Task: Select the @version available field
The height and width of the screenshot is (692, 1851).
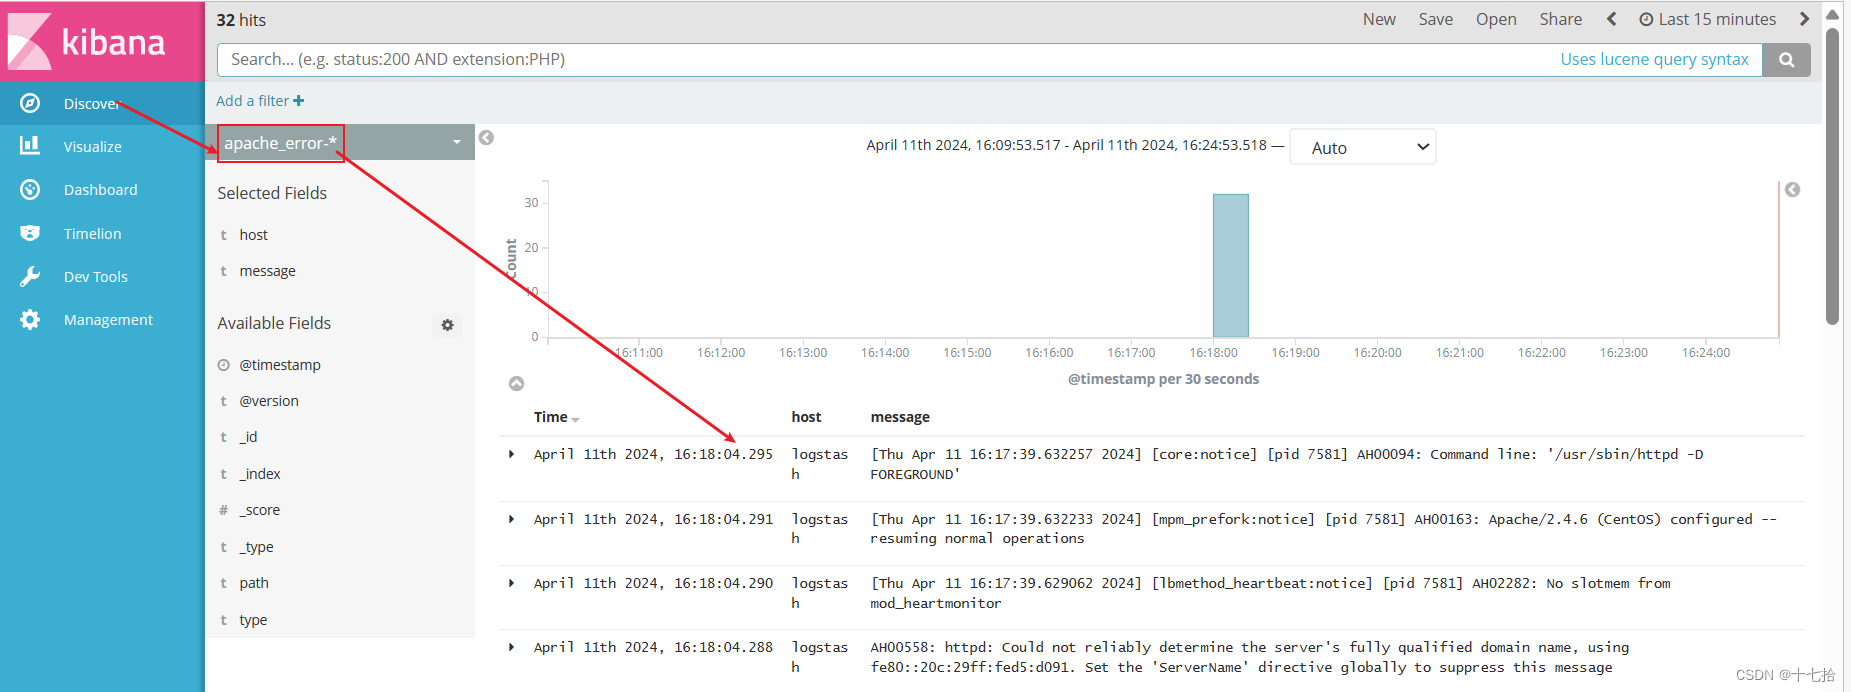Action: click(269, 401)
